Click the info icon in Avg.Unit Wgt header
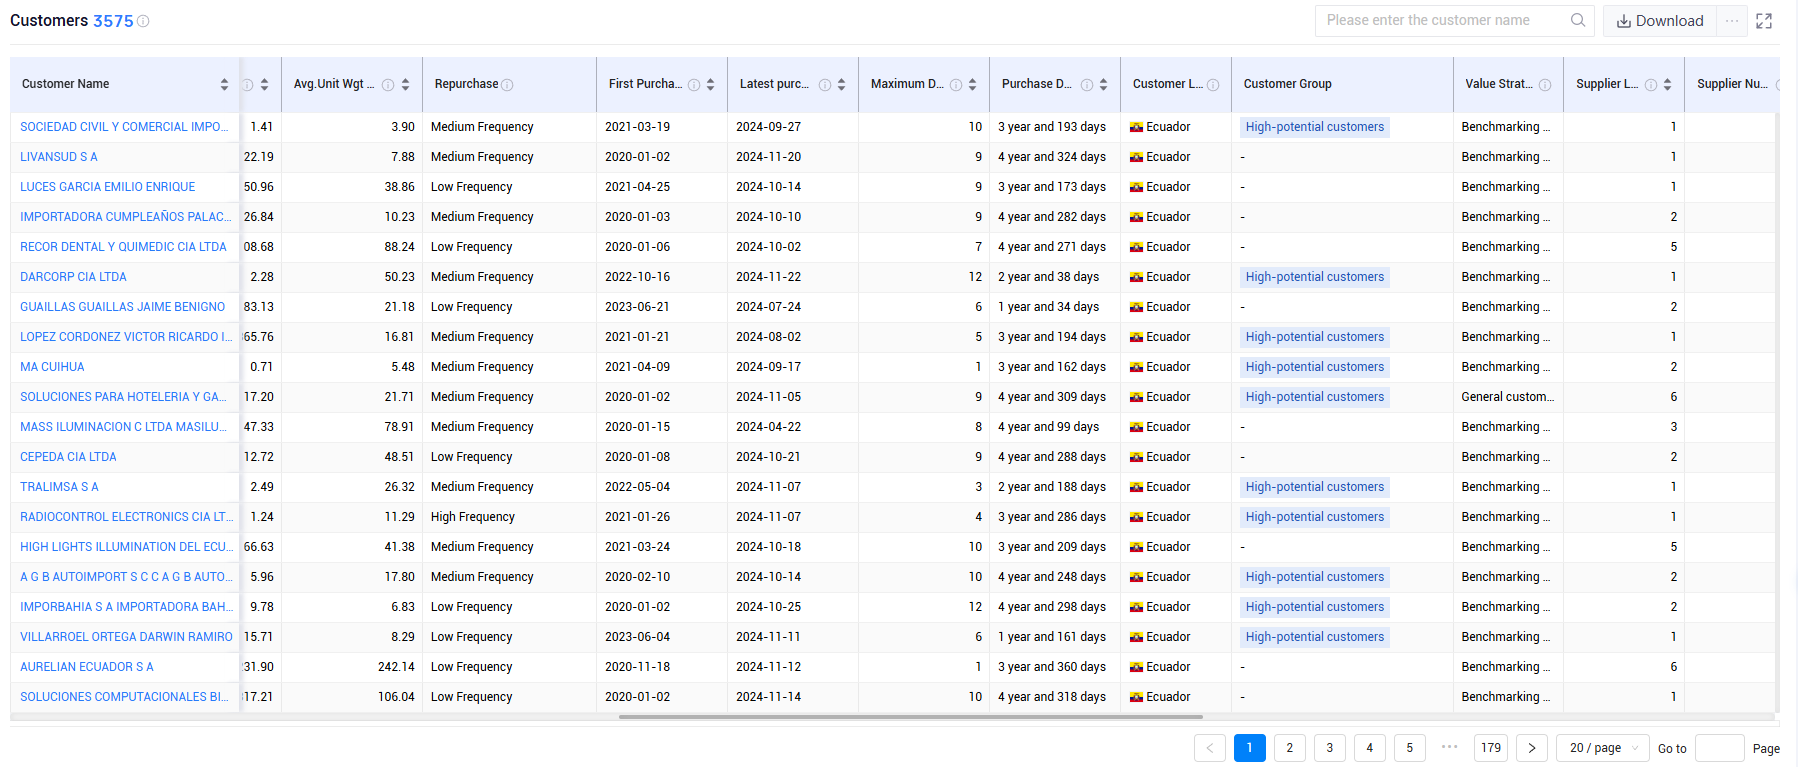This screenshot has width=1798, height=767. [388, 85]
